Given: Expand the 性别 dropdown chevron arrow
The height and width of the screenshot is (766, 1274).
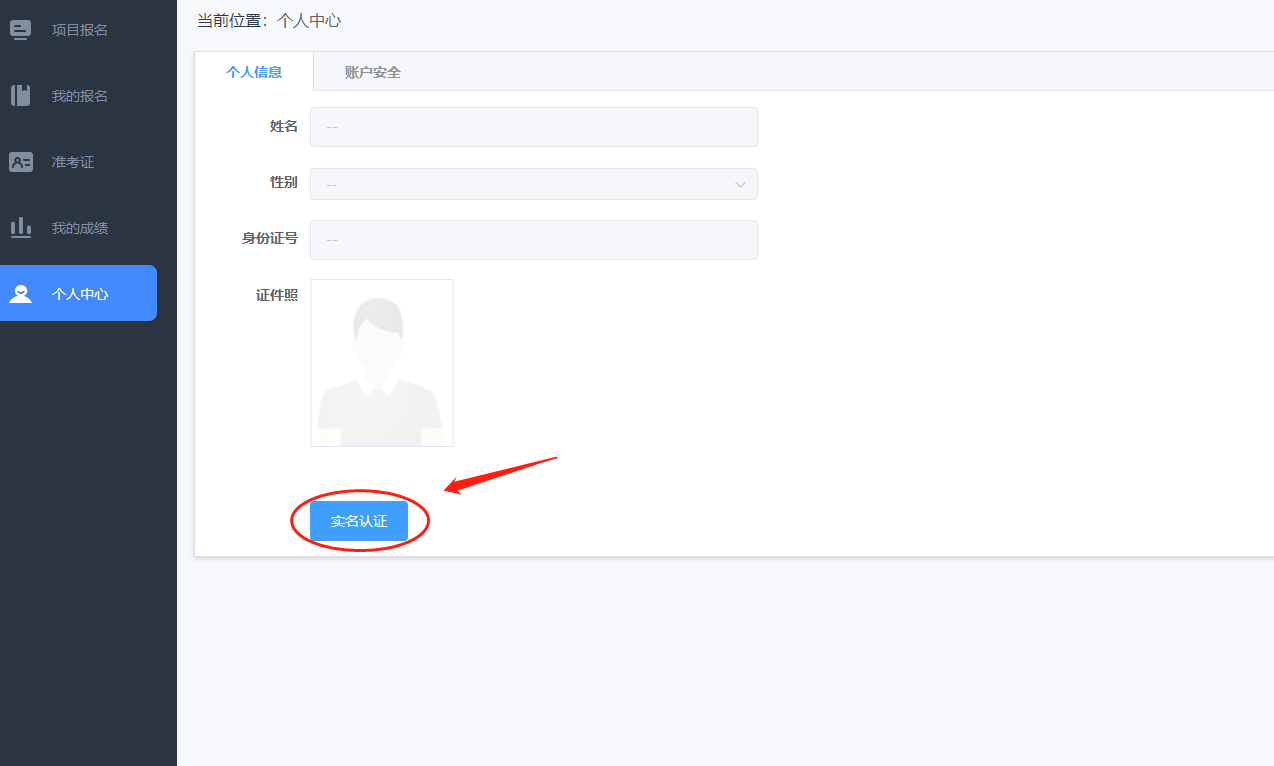Looking at the screenshot, I should pyautogui.click(x=740, y=184).
